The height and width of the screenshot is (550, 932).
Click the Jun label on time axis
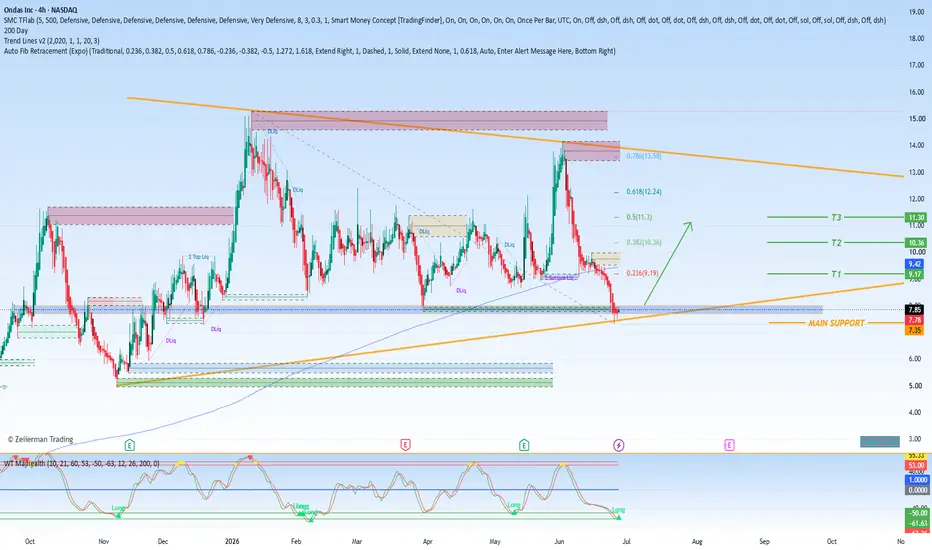(x=559, y=542)
